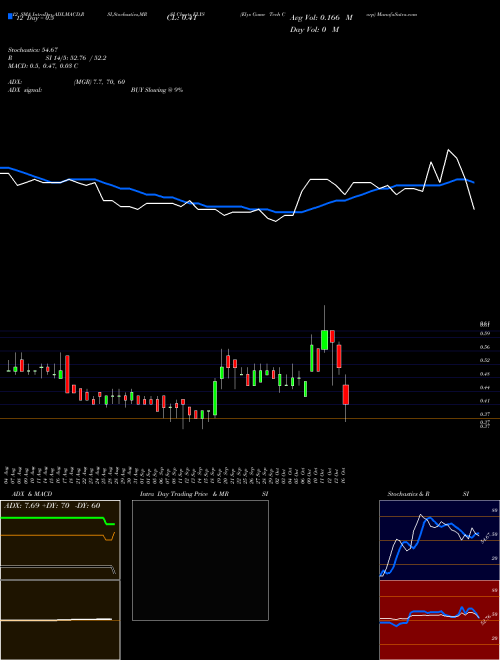
Task: Click the last red candlestick on the chart
Action: 346,394
